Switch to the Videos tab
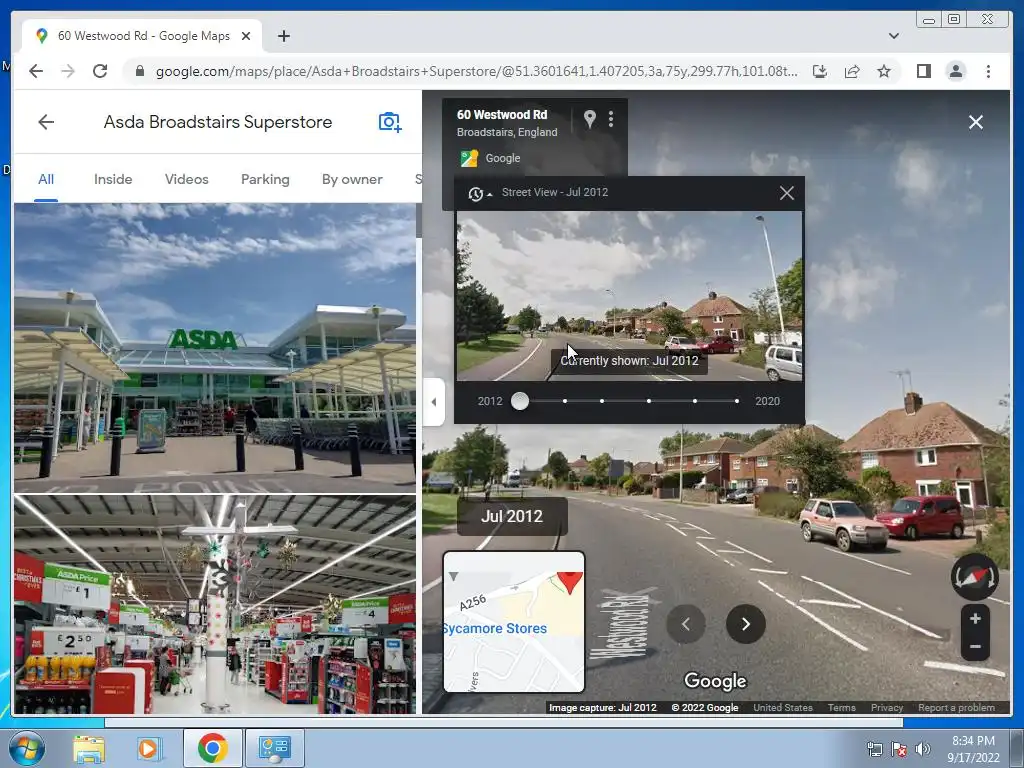The width and height of the screenshot is (1024, 768). 186,179
